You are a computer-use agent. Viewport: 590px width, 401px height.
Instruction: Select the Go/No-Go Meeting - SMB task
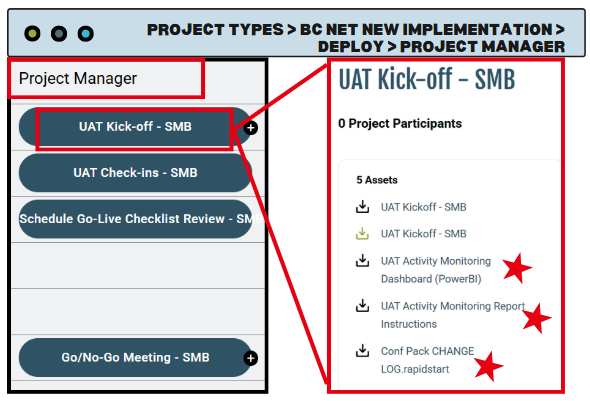coord(135,357)
